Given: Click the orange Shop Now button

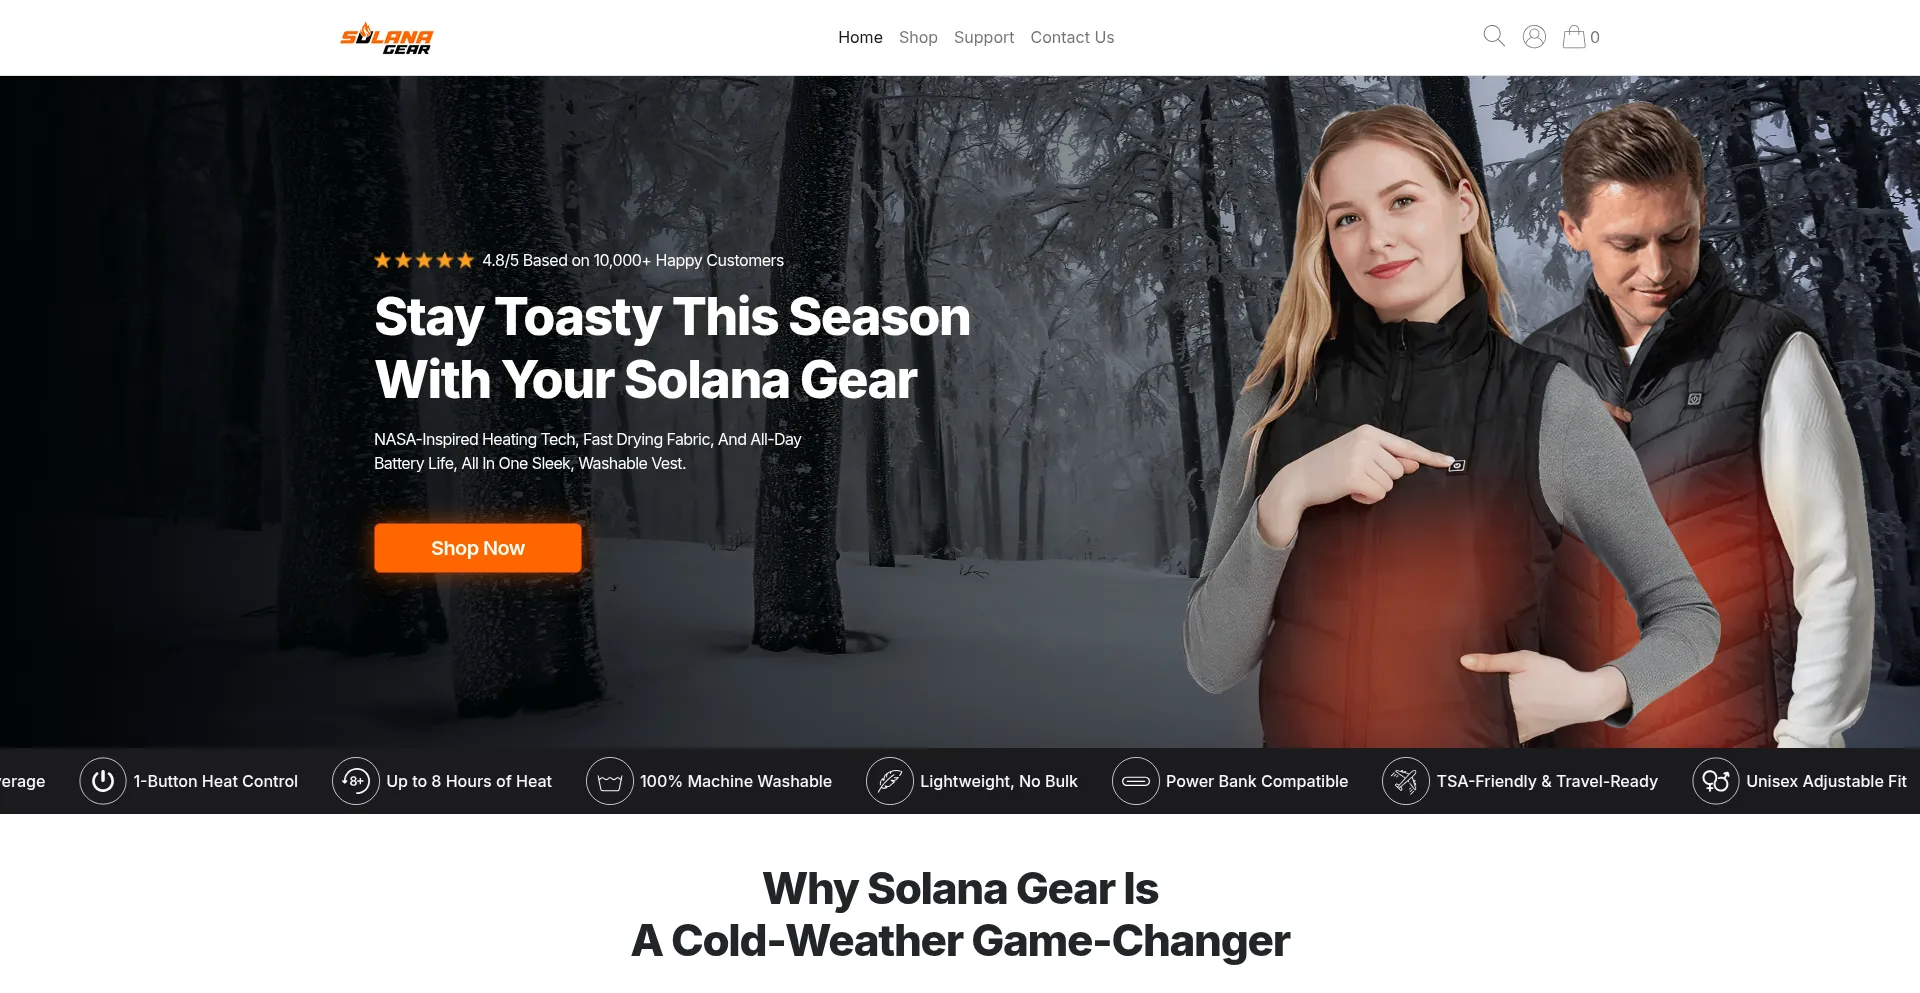Looking at the screenshot, I should tap(478, 548).
